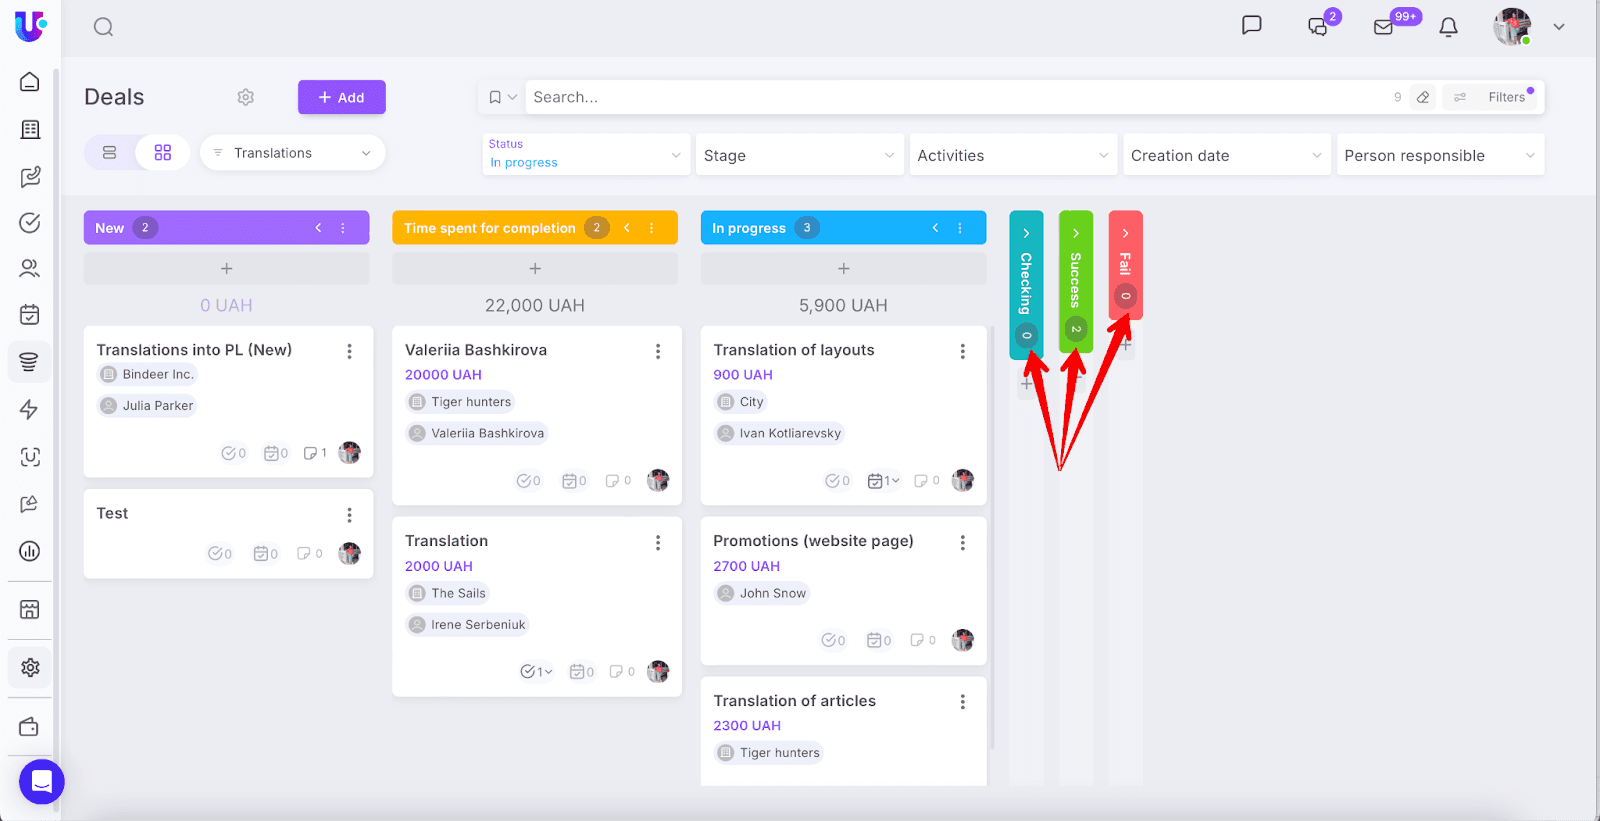
Task: Add a deal to the New column
Action: 227,268
